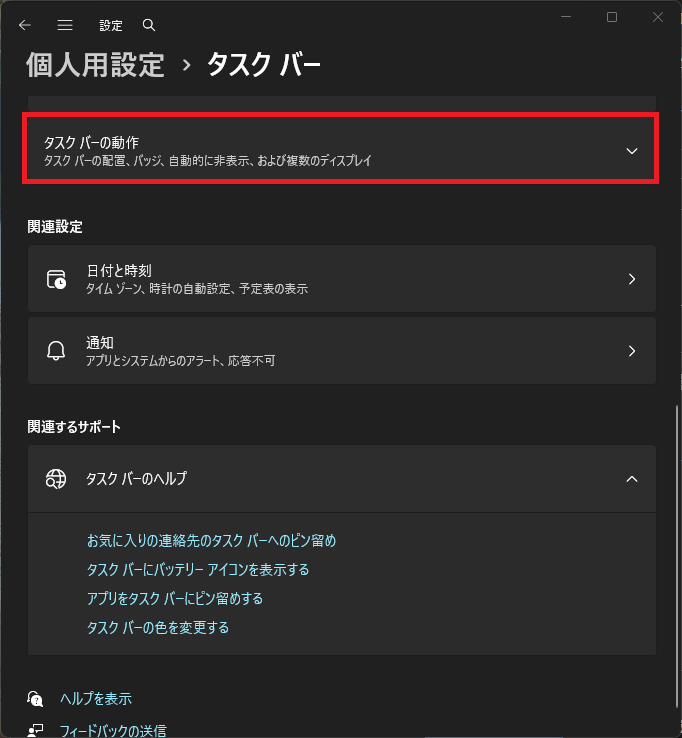Click the 通知 bell icon

point(56,351)
